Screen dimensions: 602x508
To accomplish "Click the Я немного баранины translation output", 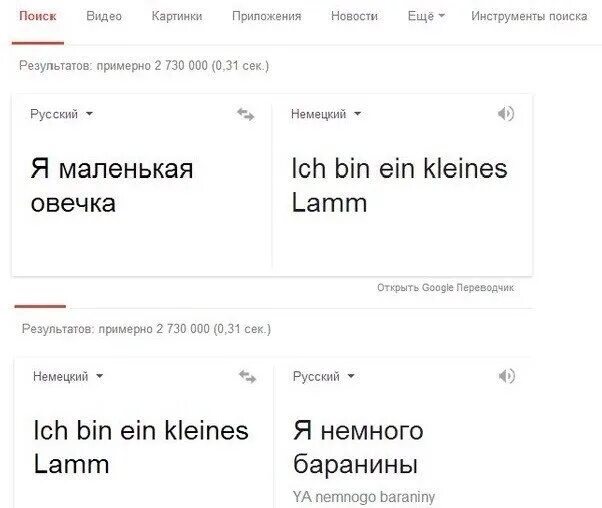I will click(x=358, y=447).
